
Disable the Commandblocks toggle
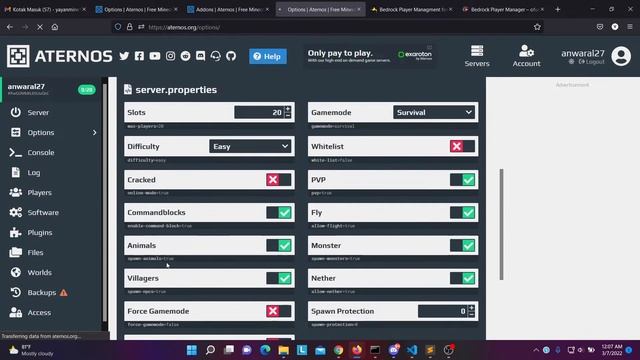(x=279, y=212)
